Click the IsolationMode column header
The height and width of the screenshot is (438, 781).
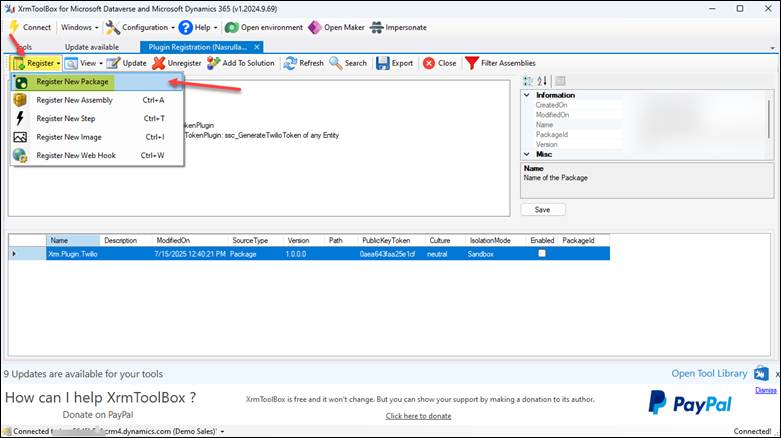[x=495, y=240]
